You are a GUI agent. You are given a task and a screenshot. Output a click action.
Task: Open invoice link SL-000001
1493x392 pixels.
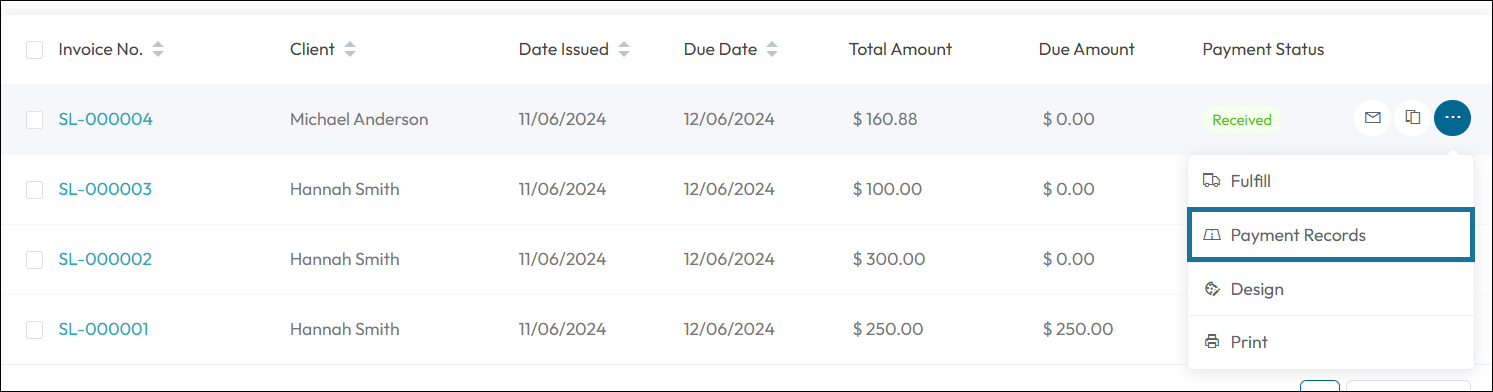point(103,329)
